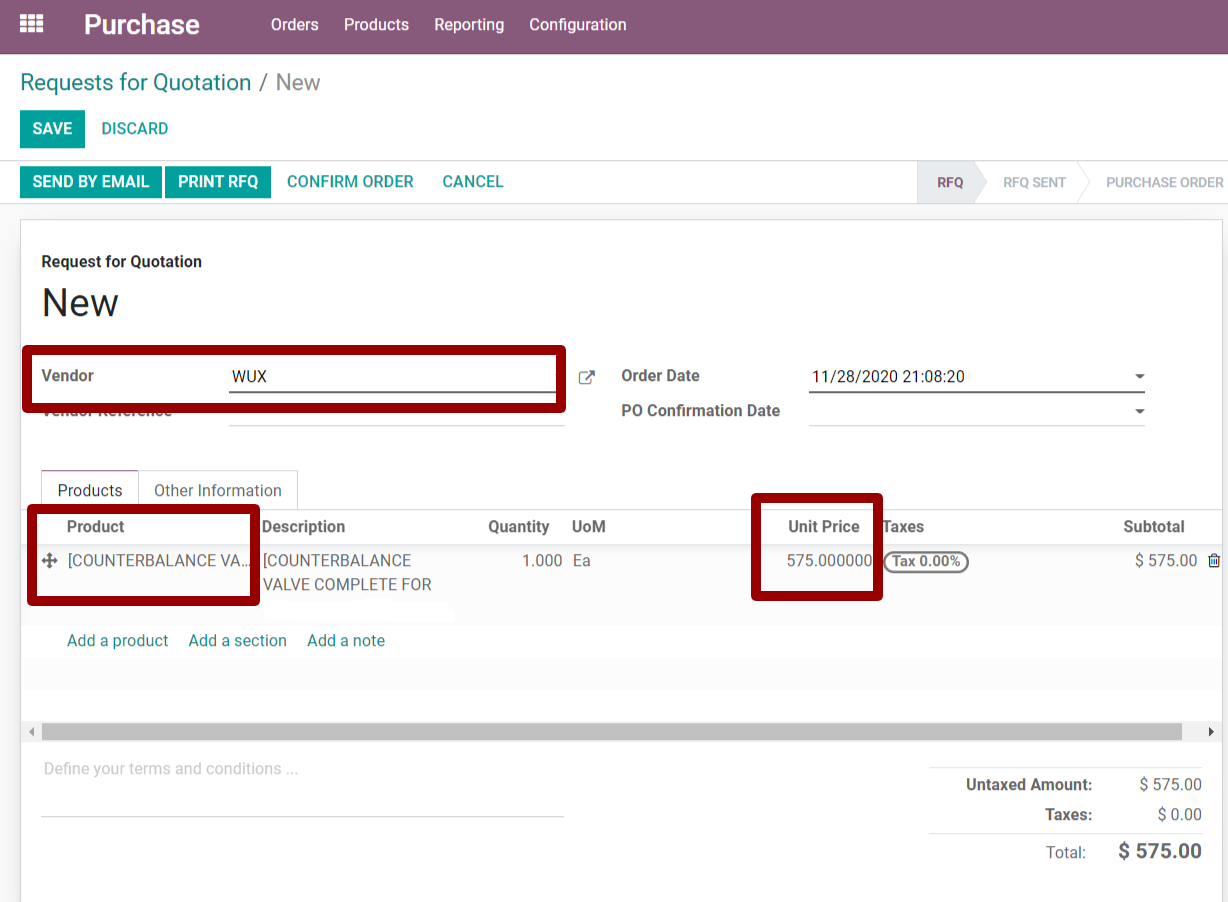The width and height of the screenshot is (1228, 902).
Task: Select the Vendor field showing WUX
Action: [392, 377]
